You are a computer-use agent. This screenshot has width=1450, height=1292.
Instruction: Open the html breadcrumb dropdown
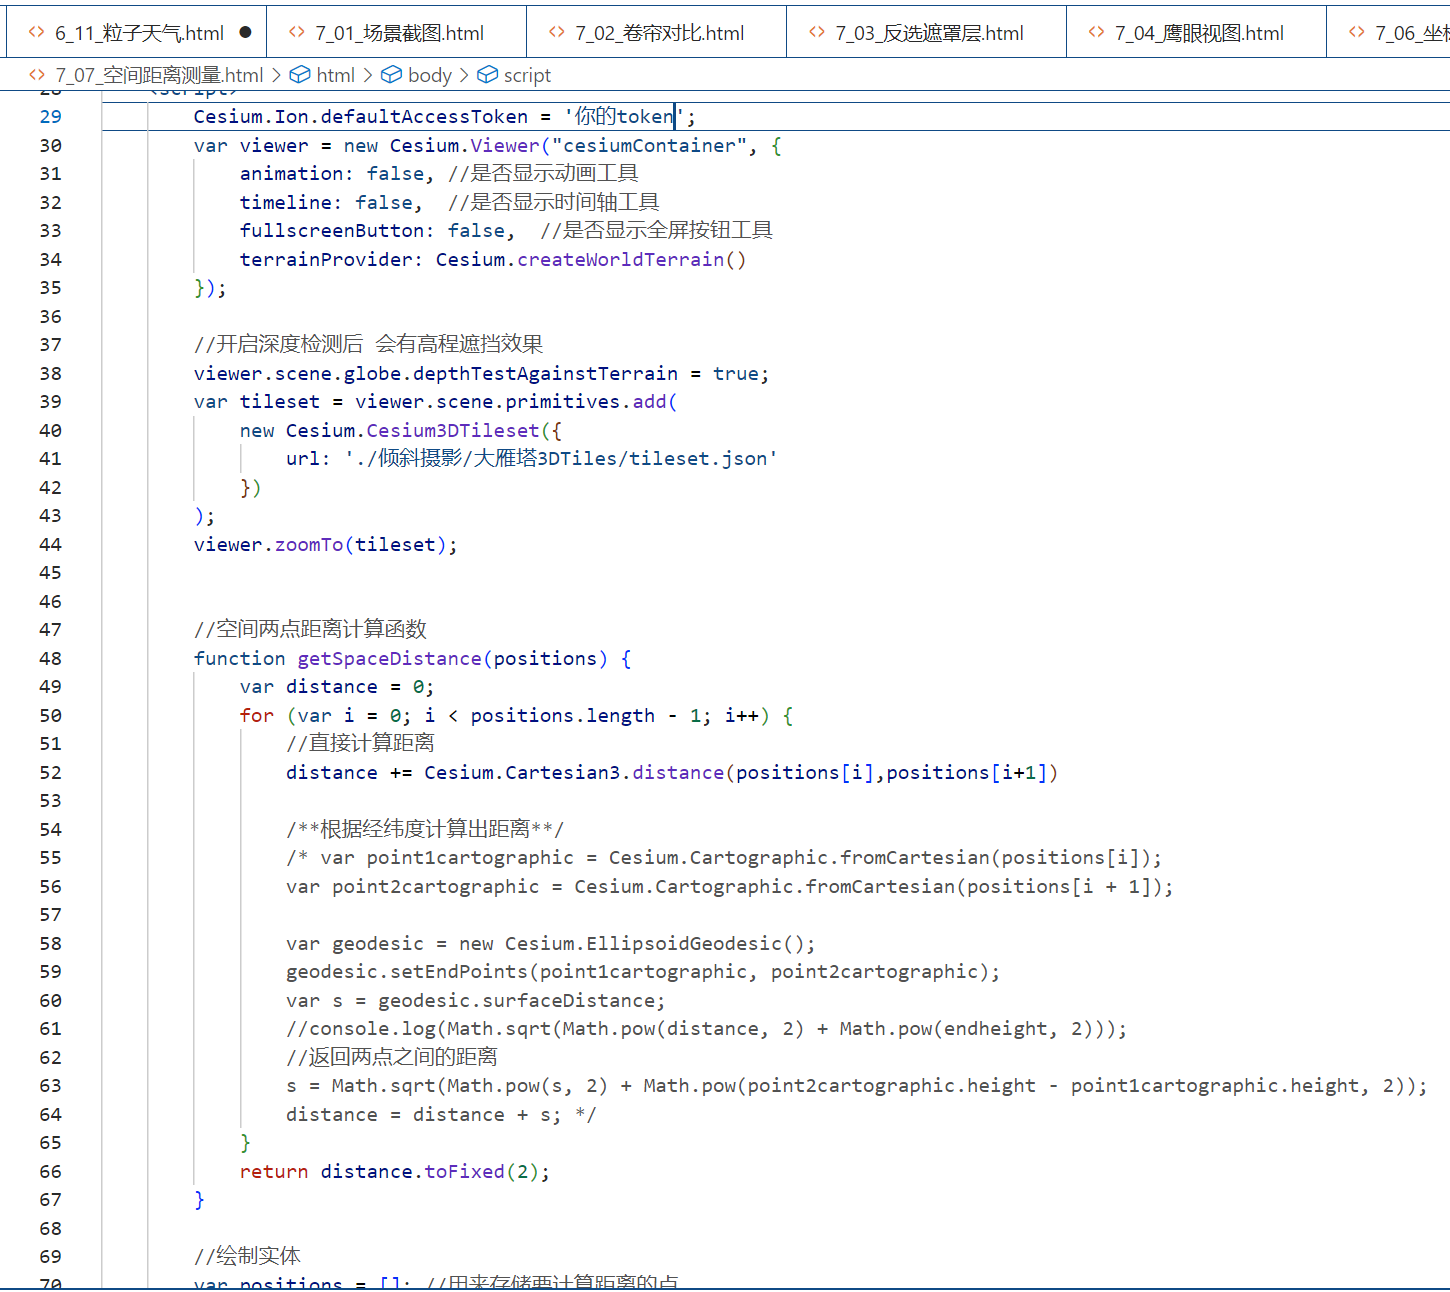335,75
